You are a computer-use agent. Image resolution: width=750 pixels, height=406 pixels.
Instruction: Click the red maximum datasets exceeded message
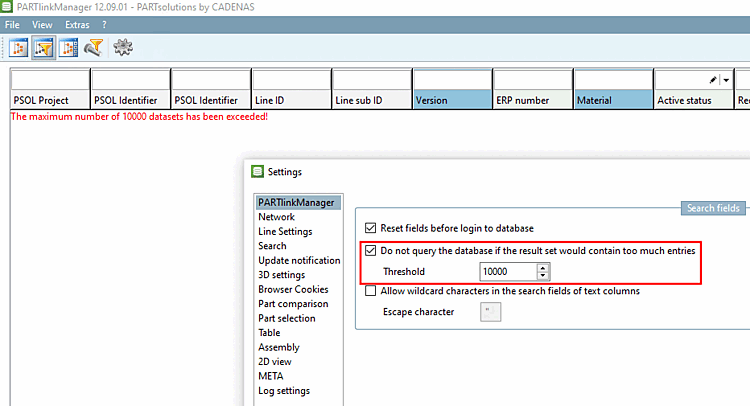[x=139, y=117]
